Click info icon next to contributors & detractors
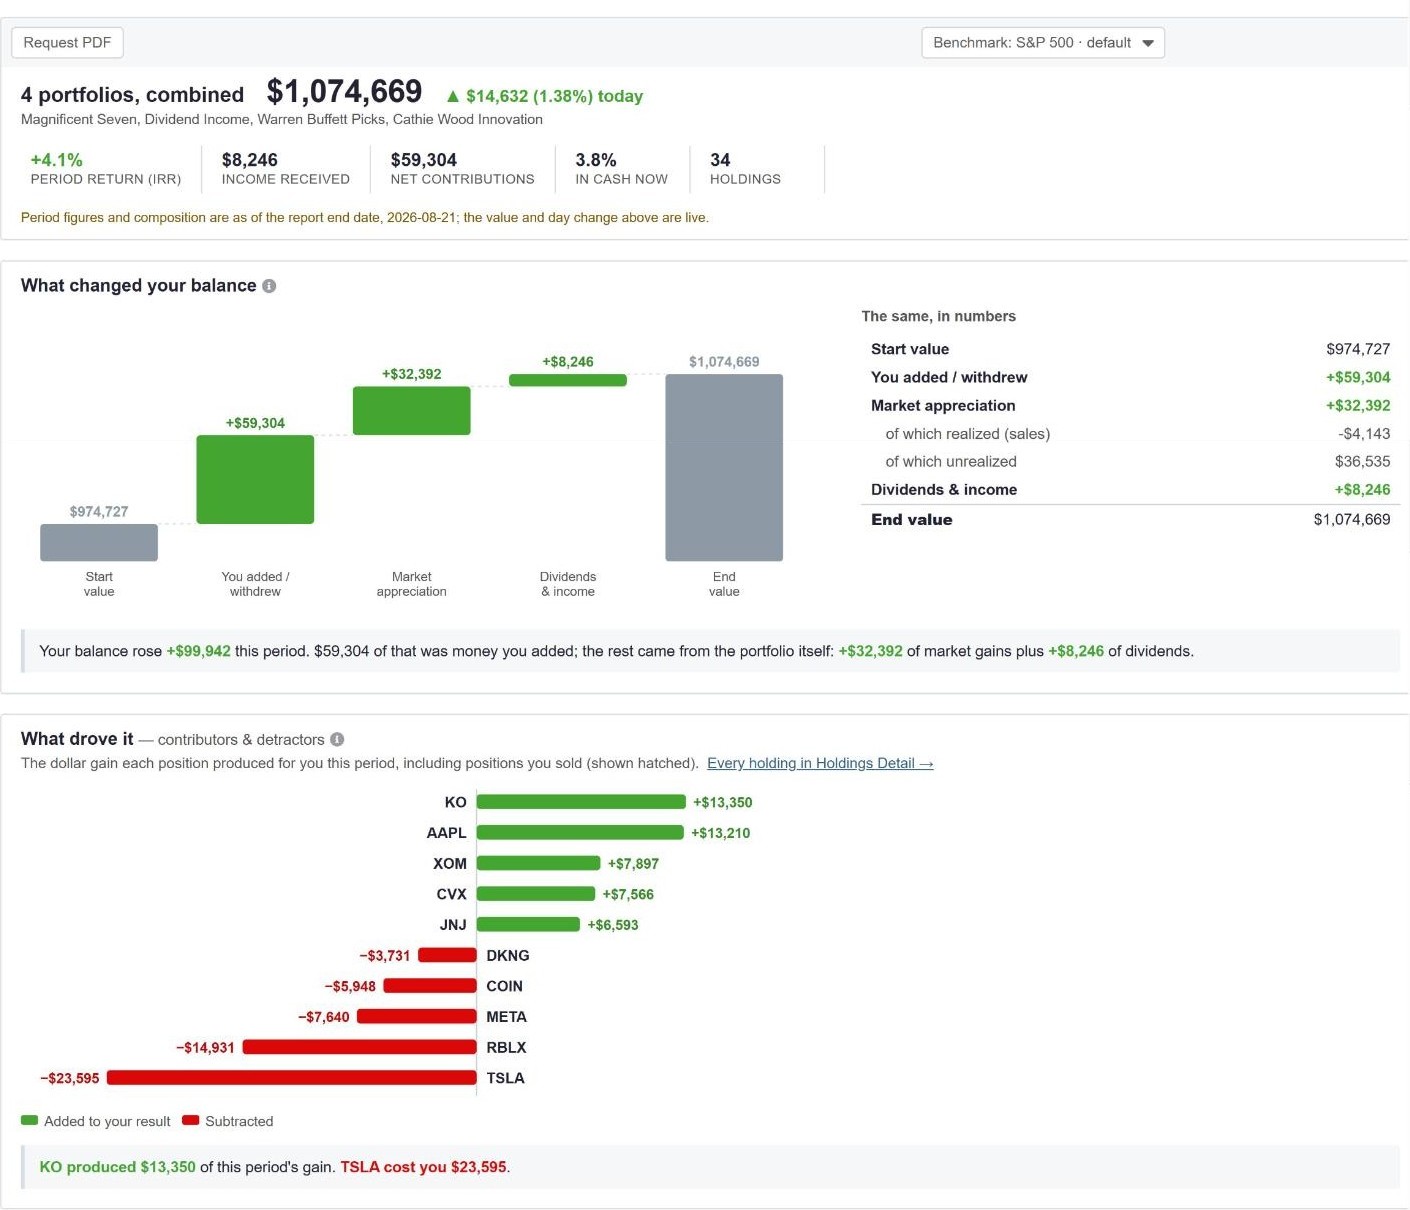 tap(337, 739)
